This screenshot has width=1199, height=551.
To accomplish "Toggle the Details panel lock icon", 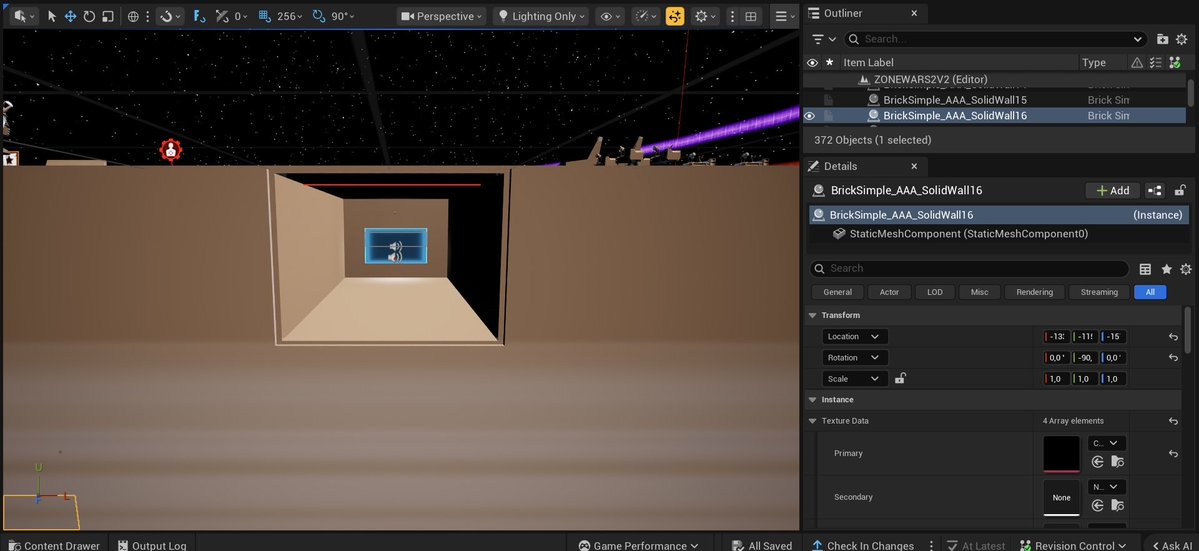I will (x=1181, y=190).
